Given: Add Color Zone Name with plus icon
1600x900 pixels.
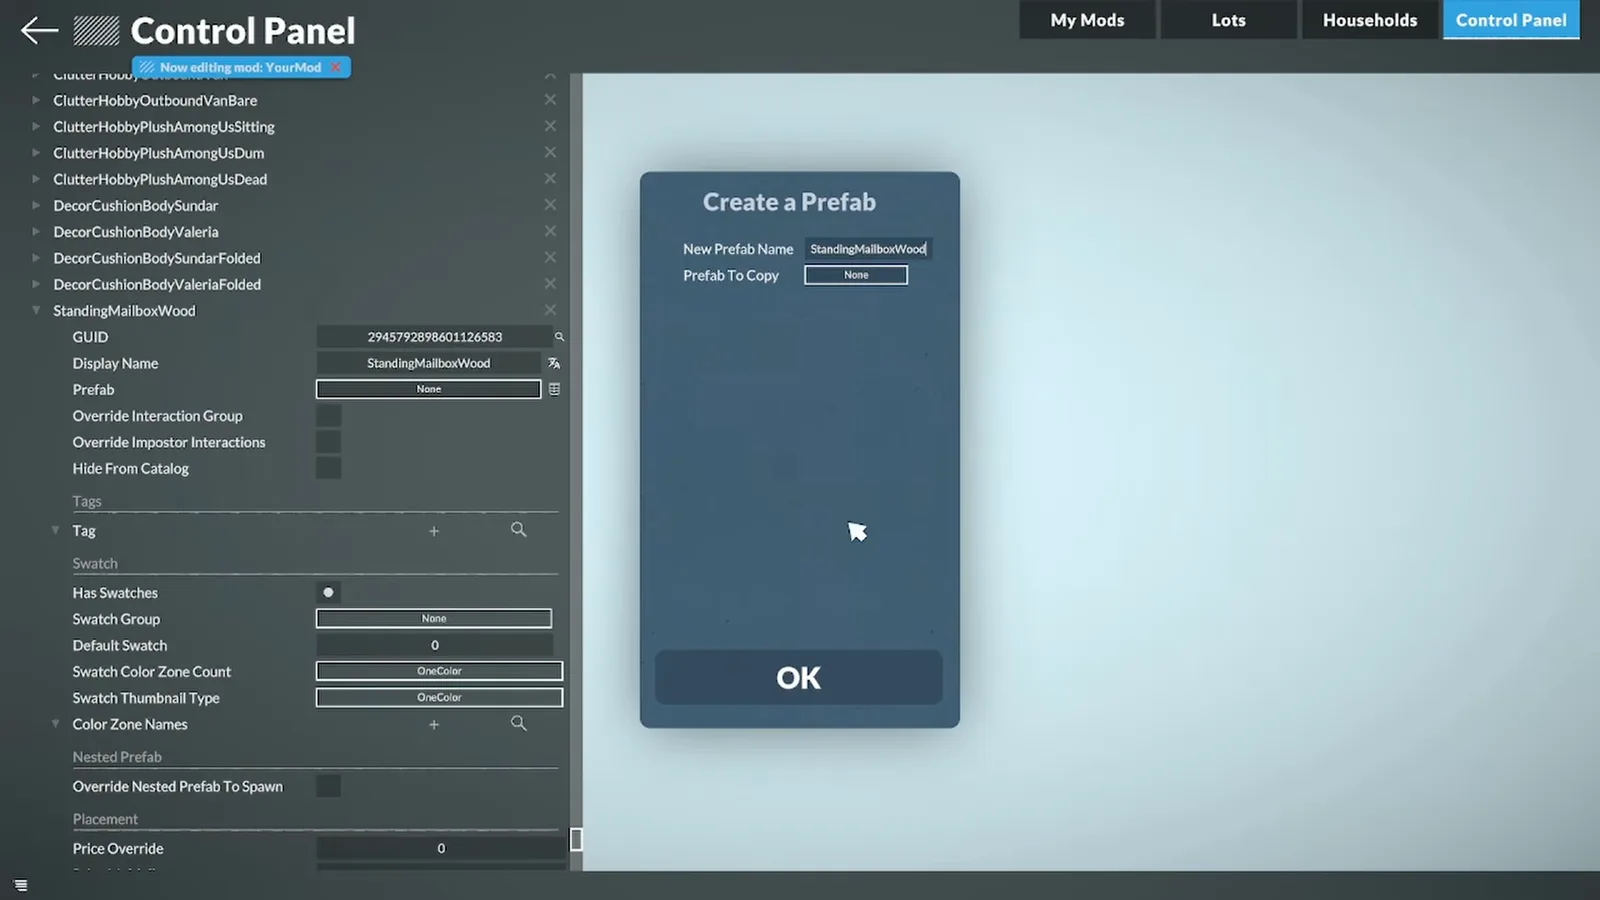Looking at the screenshot, I should (434, 724).
